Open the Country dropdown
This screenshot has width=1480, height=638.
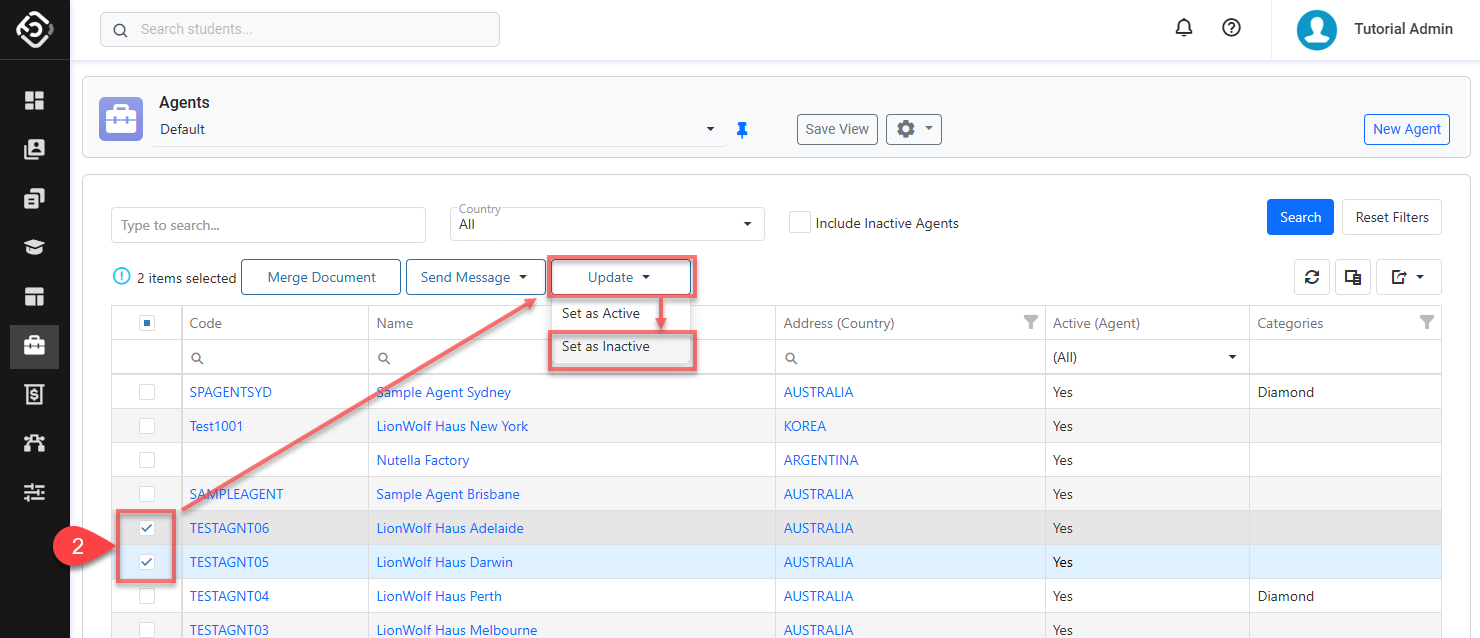coord(607,224)
